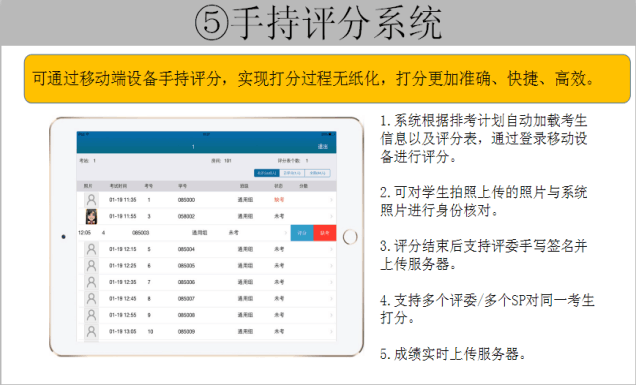Click student number 085006

click(x=186, y=282)
